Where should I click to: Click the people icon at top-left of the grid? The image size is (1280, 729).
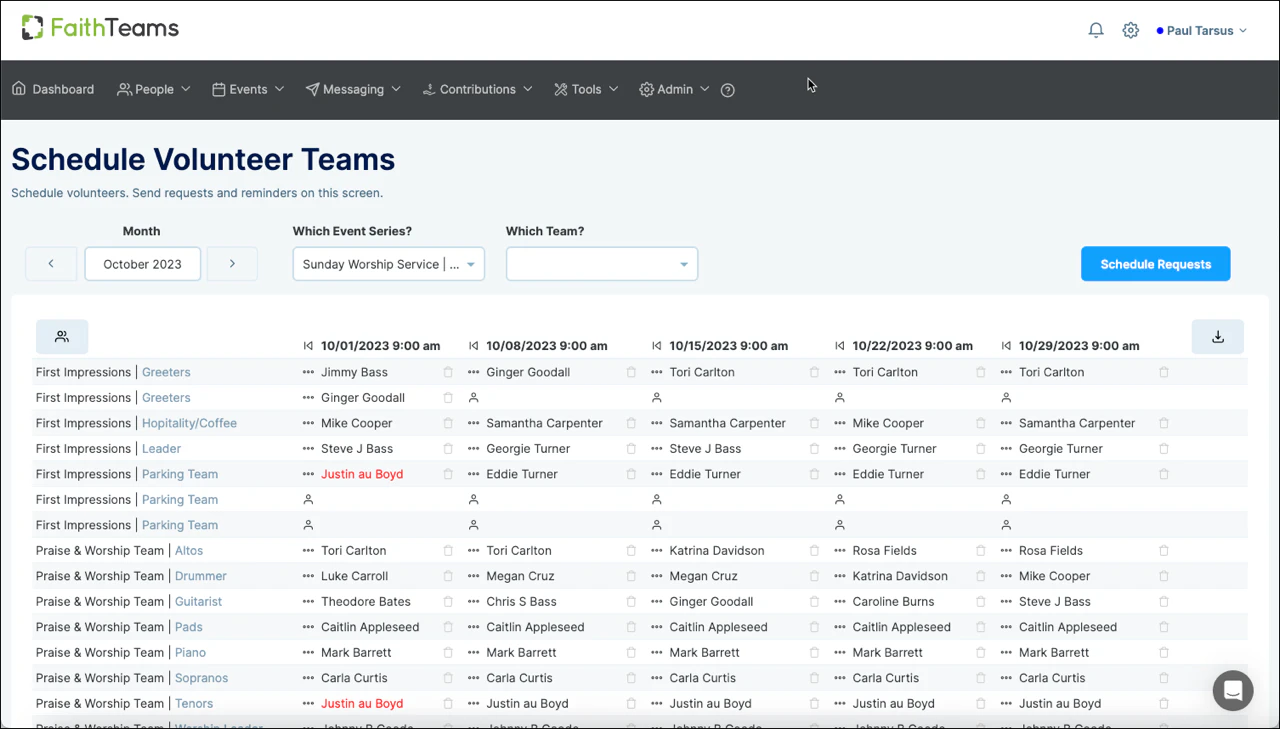(x=62, y=337)
